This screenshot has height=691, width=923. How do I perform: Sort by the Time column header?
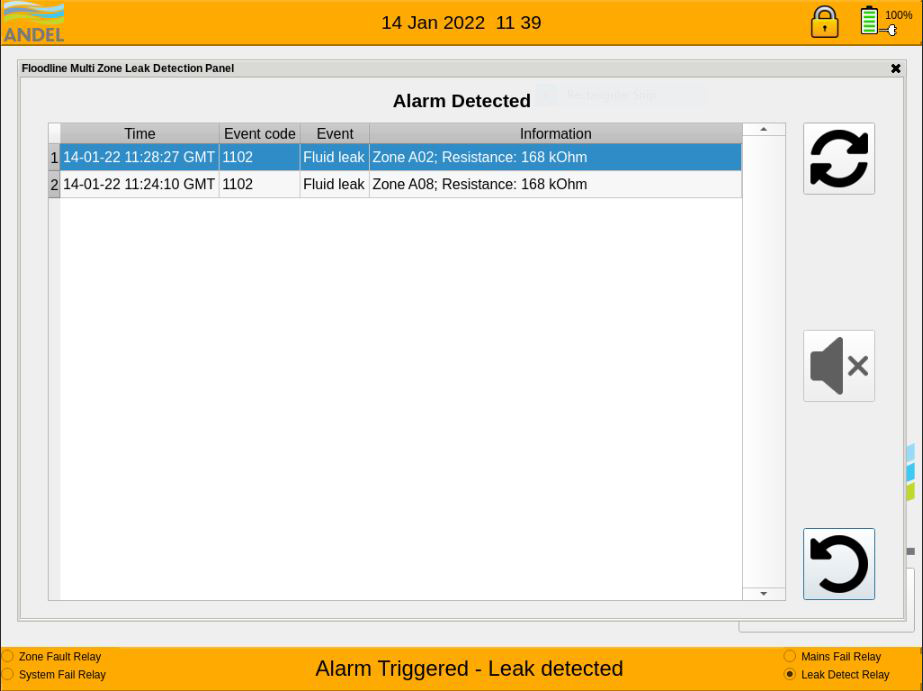(139, 134)
